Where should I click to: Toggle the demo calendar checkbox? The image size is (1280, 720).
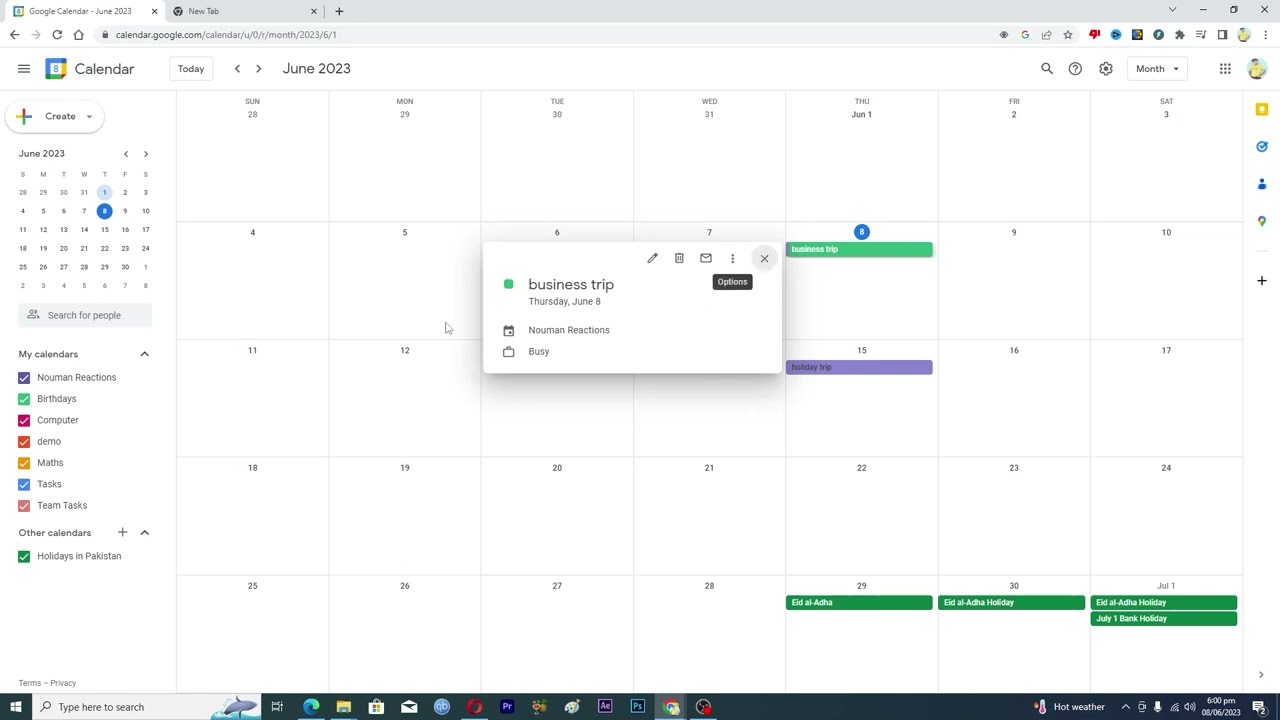pos(24,442)
